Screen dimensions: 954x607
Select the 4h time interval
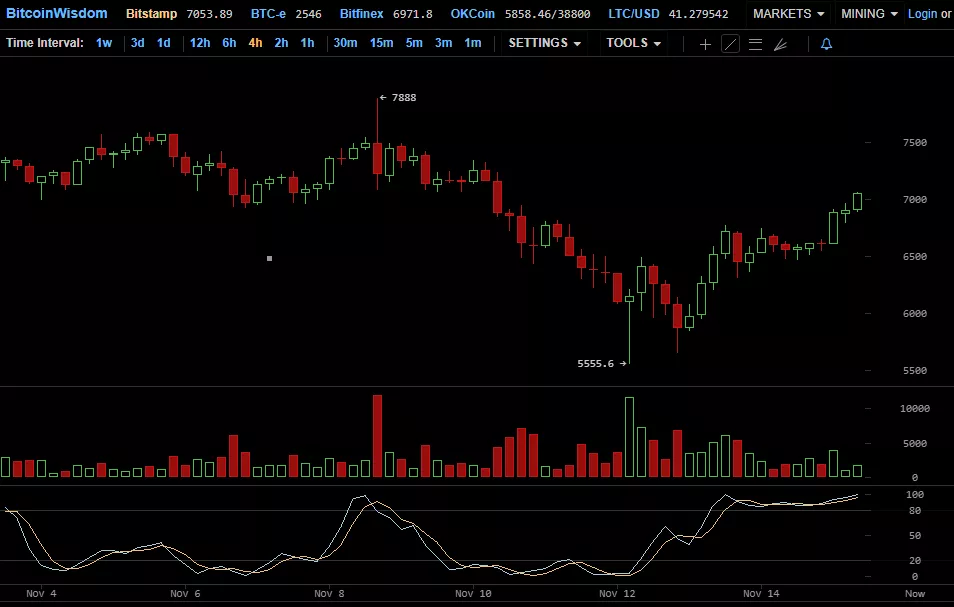tap(256, 43)
